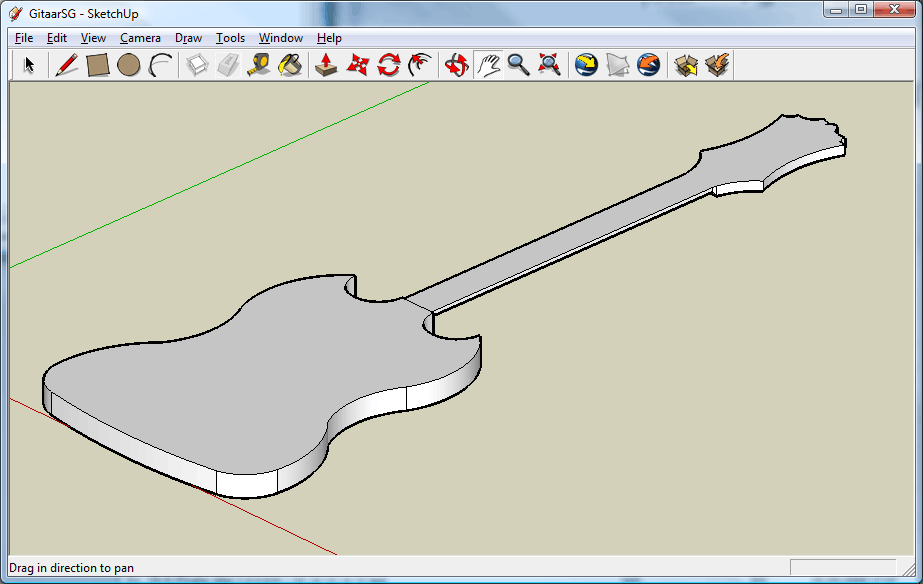Pick the Line pencil tool
Screen dimensions: 923x584
point(67,65)
